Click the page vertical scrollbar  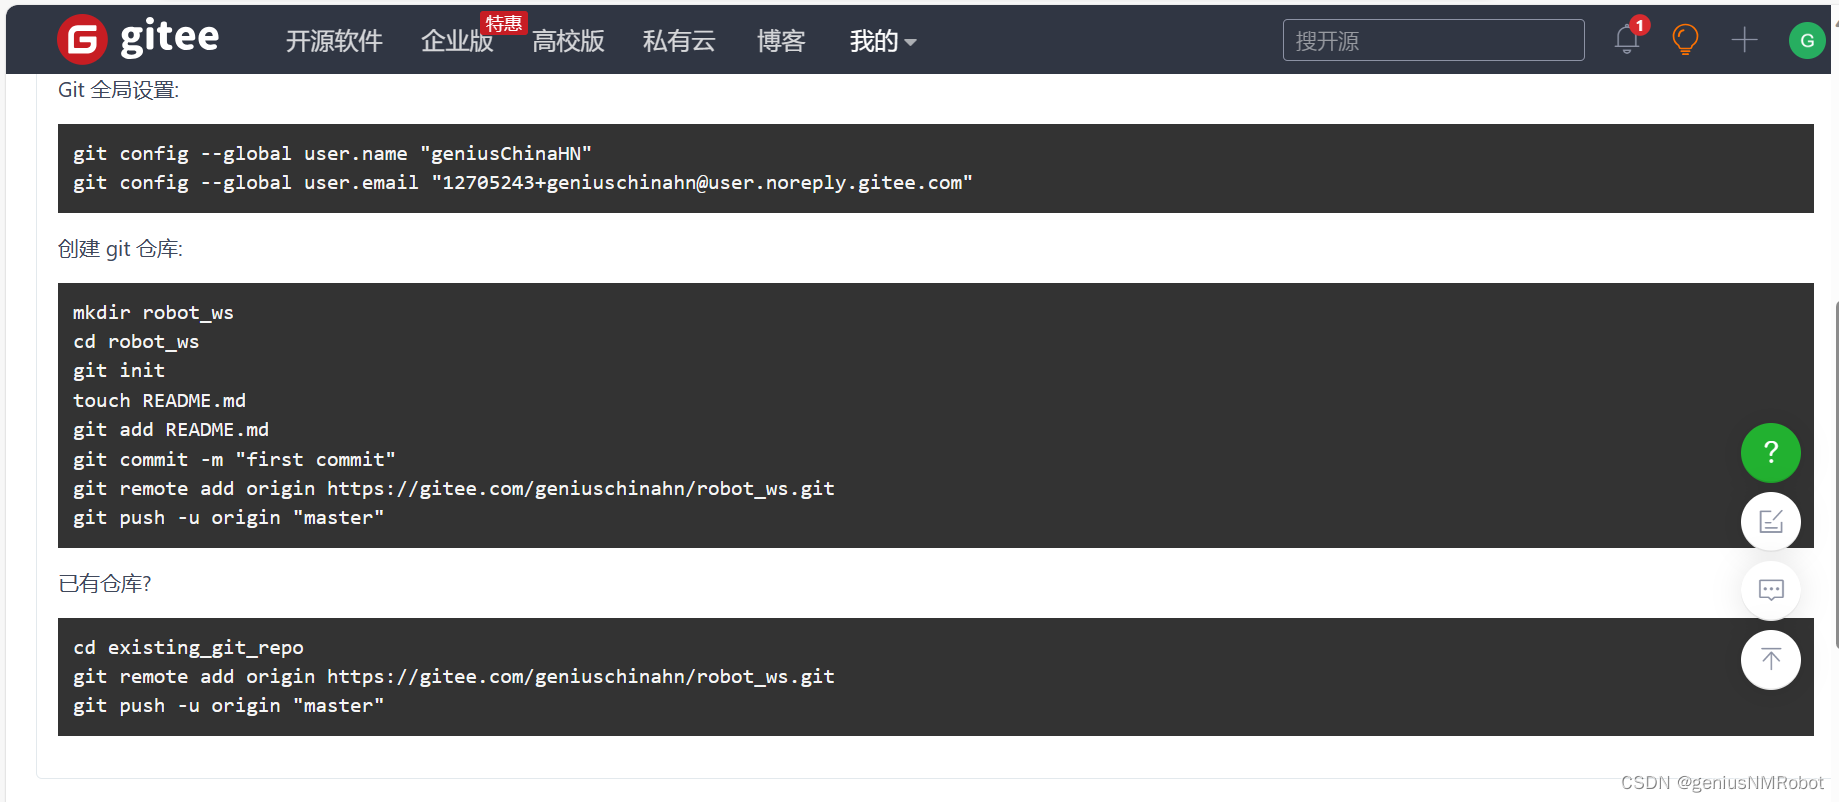click(1836, 475)
